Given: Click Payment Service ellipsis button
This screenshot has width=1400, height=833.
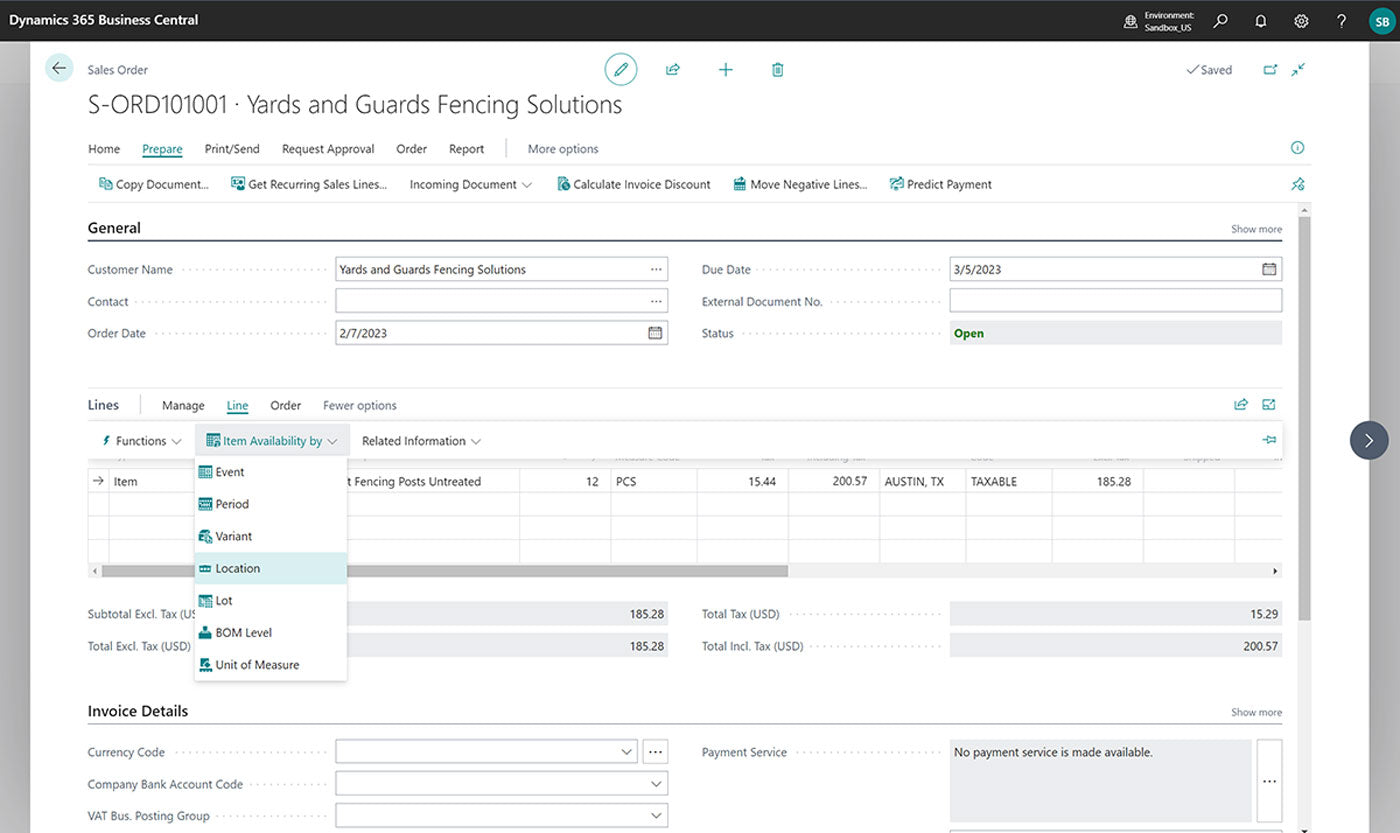Looking at the screenshot, I should coord(1269,781).
